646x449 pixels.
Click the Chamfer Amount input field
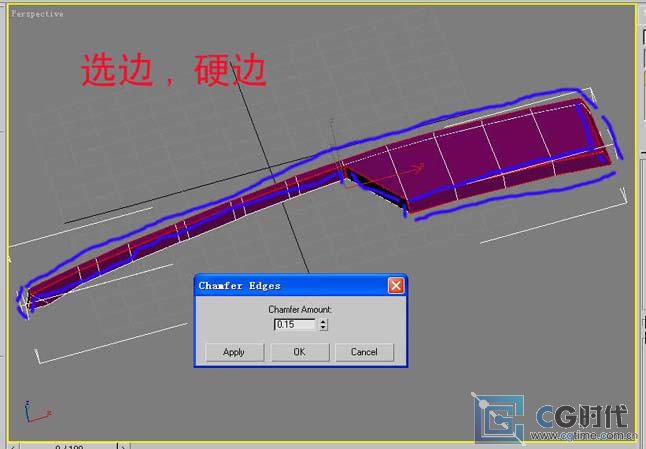pos(295,325)
